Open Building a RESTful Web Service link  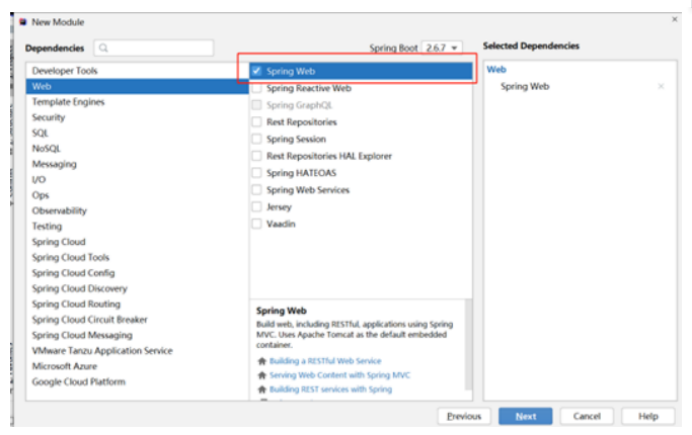[x=325, y=361]
